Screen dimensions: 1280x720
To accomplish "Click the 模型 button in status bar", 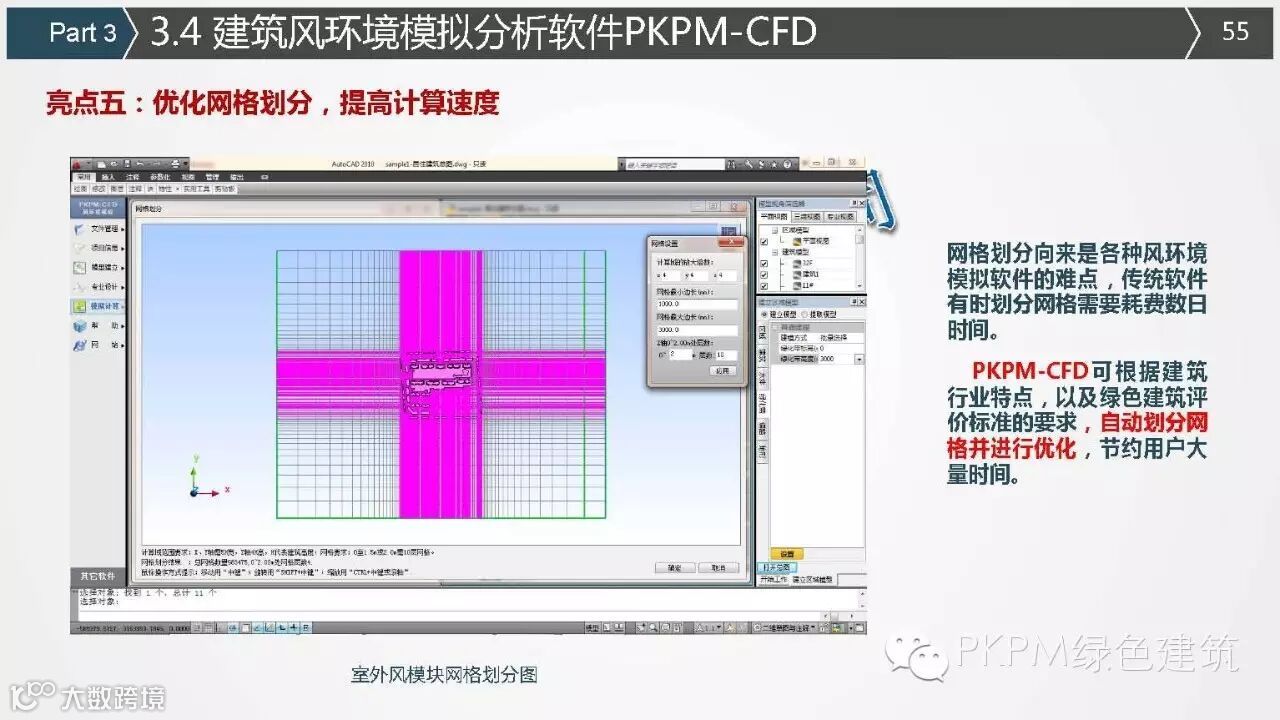I will (592, 627).
